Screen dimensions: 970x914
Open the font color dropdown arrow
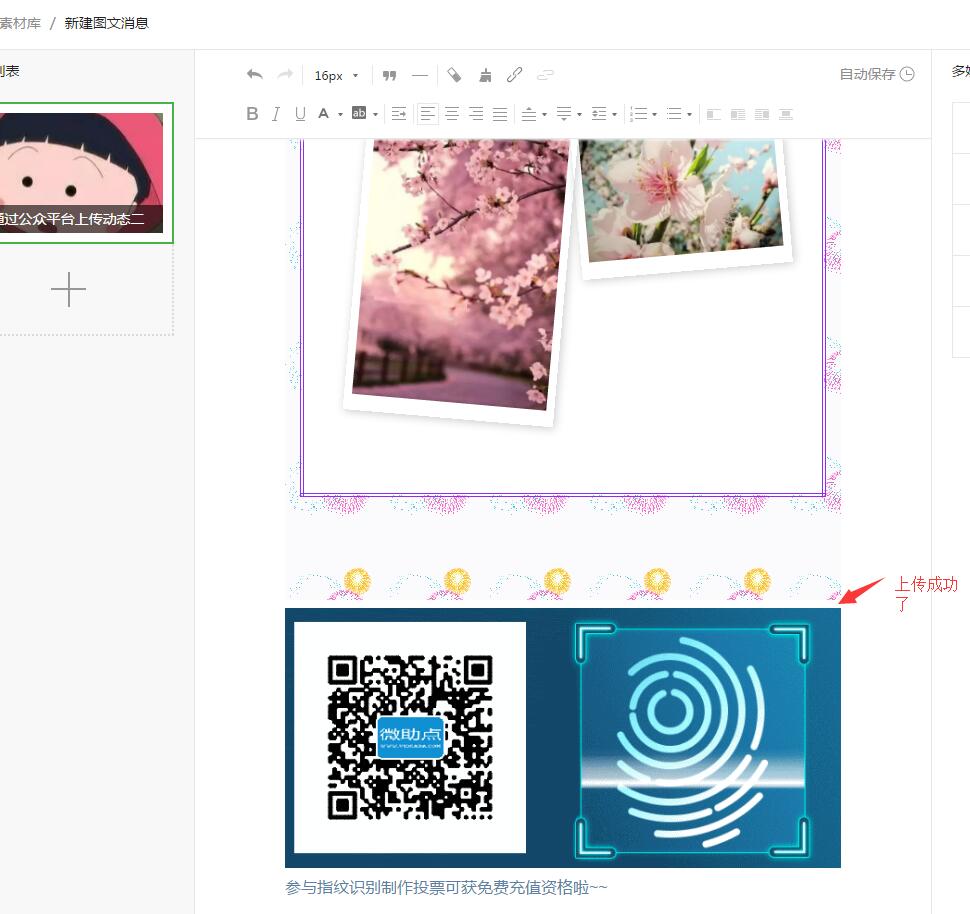click(340, 114)
